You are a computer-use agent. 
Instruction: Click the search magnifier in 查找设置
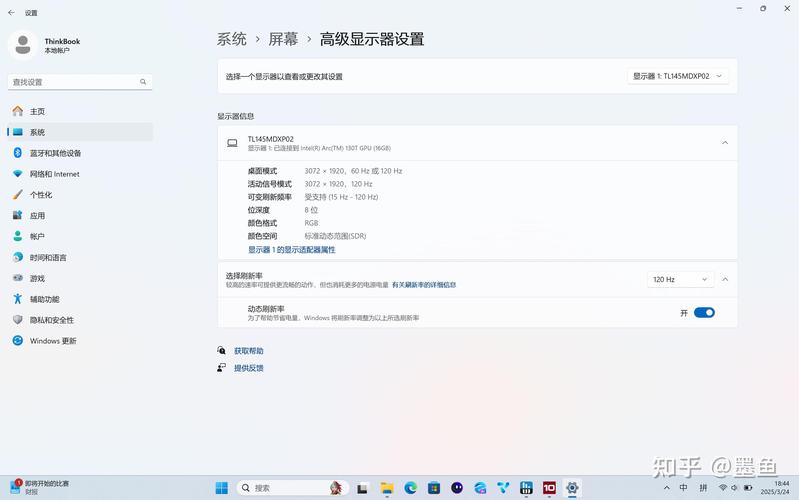point(143,82)
